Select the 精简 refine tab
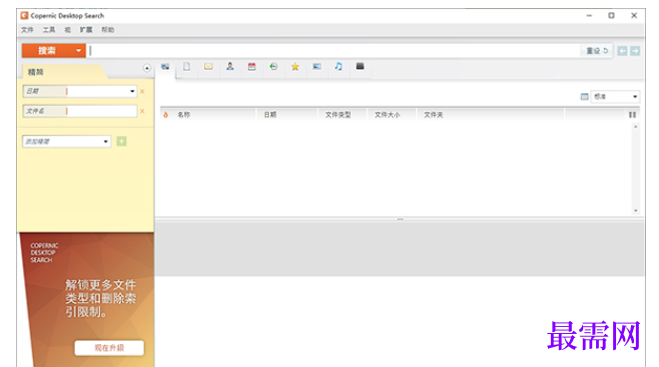The image size is (659, 367). (36, 72)
